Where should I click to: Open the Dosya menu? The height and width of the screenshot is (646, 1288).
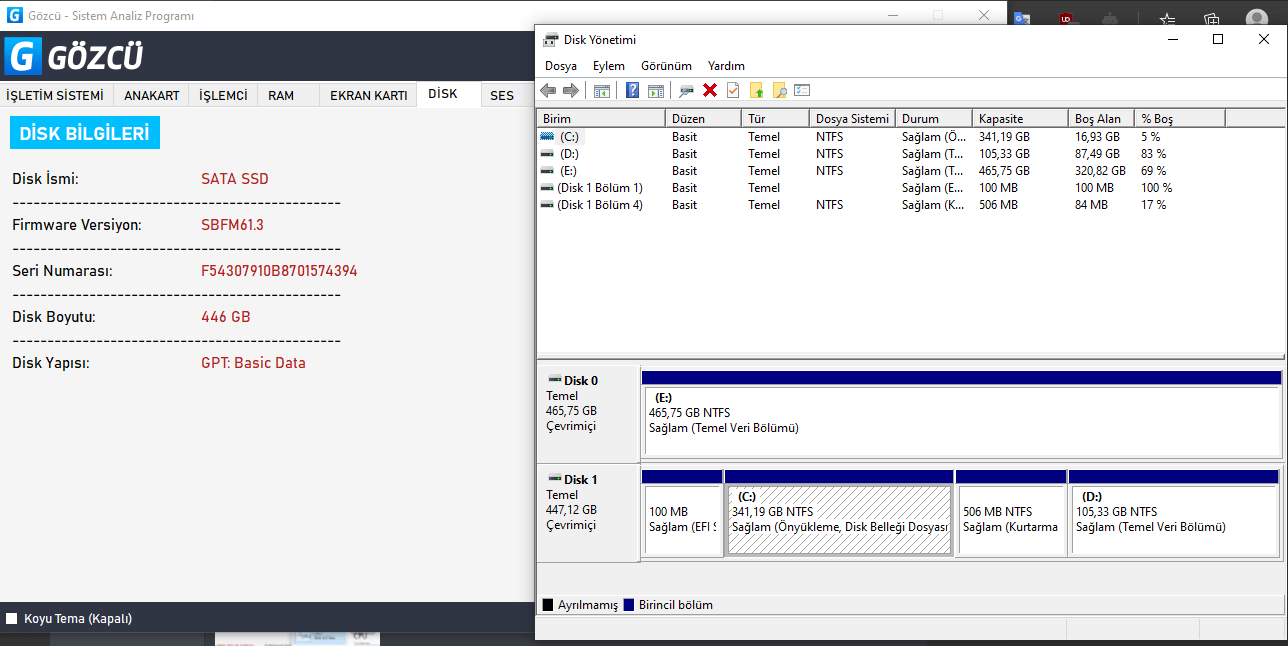click(x=561, y=66)
